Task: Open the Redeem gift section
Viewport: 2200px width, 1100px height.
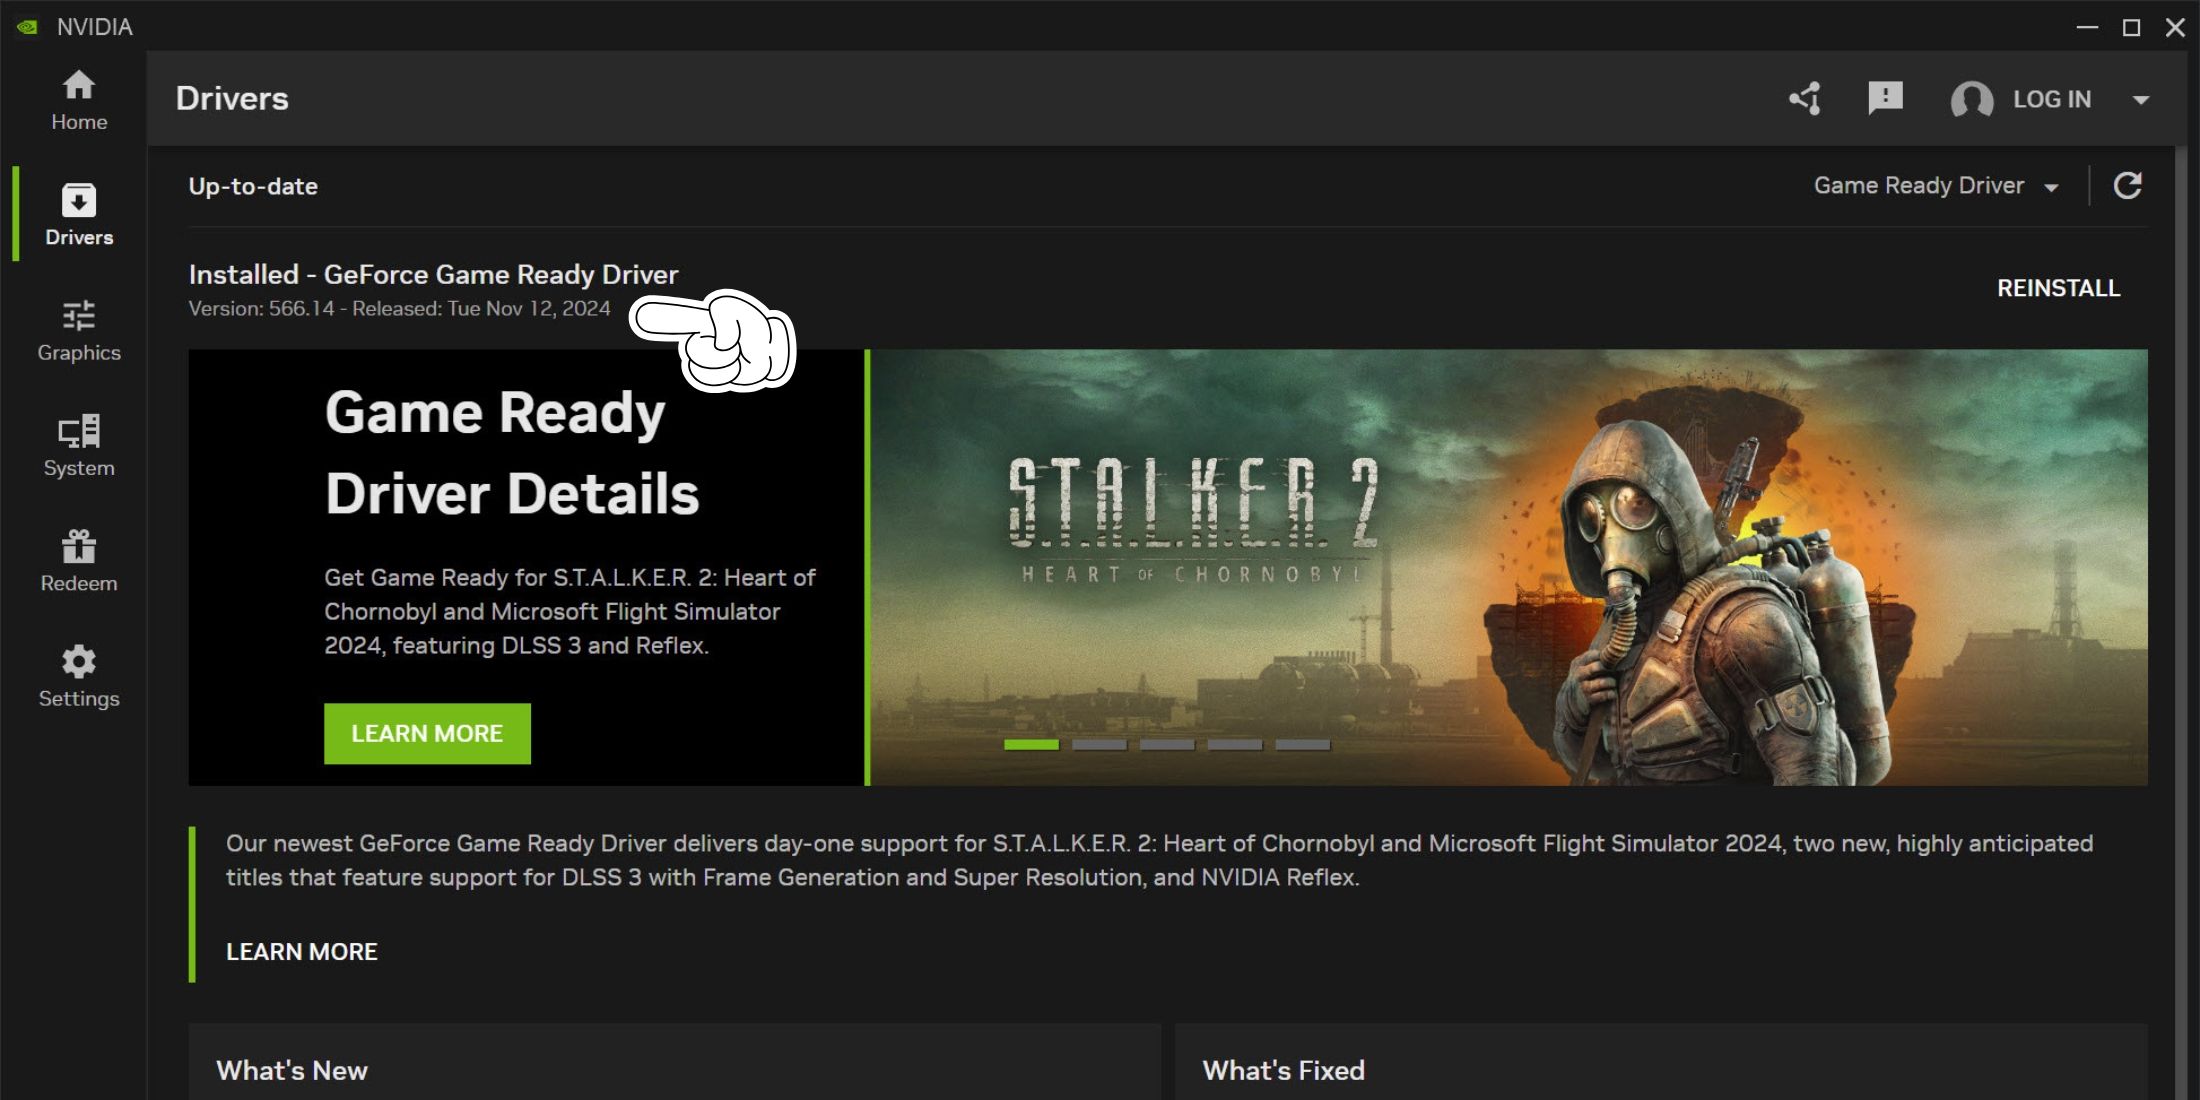Action: 79,561
